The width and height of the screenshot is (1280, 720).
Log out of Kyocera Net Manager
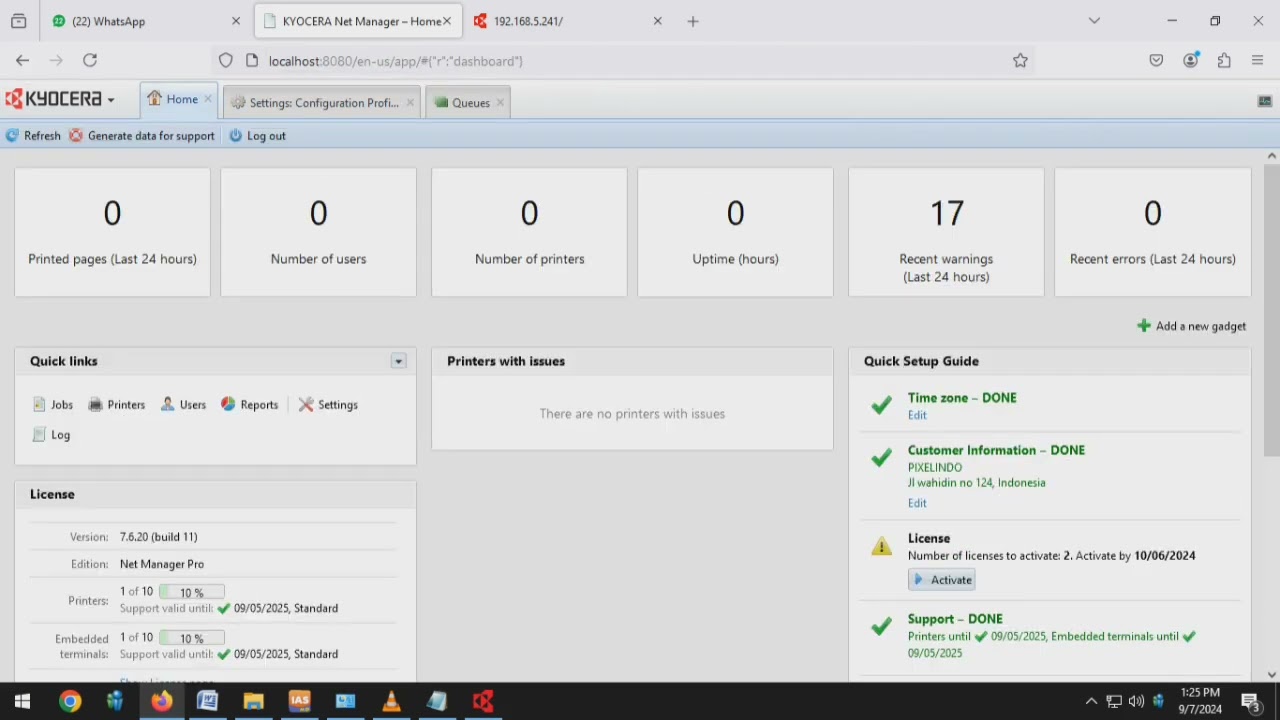point(257,136)
